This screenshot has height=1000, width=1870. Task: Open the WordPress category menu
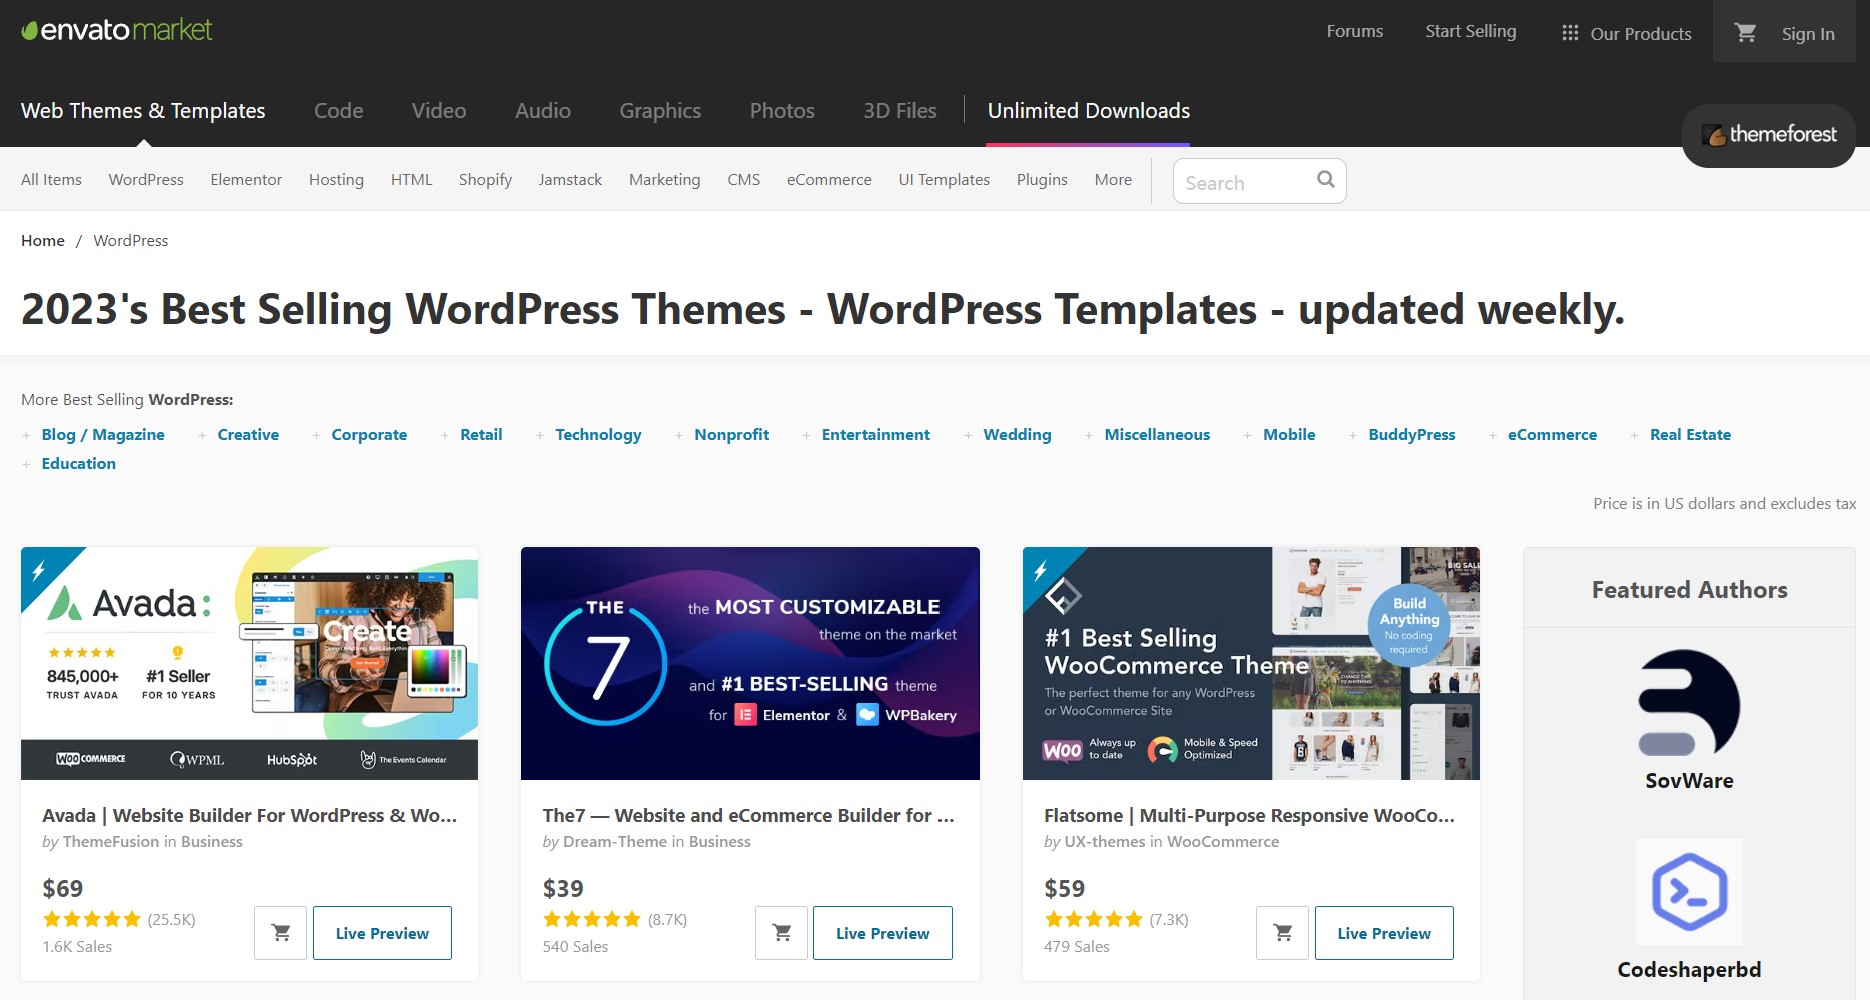(146, 180)
